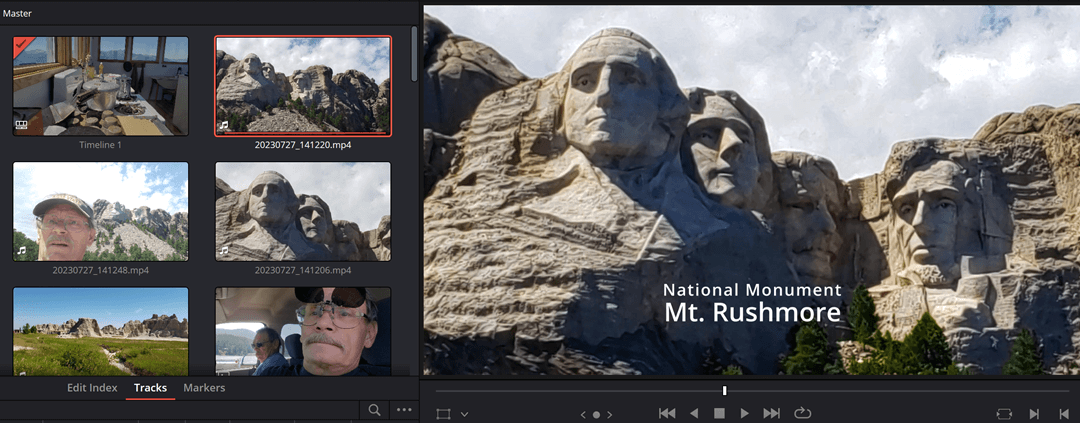Expand the transform overlay mode dropdown arrow
This screenshot has height=423, width=1080.
pos(464,414)
